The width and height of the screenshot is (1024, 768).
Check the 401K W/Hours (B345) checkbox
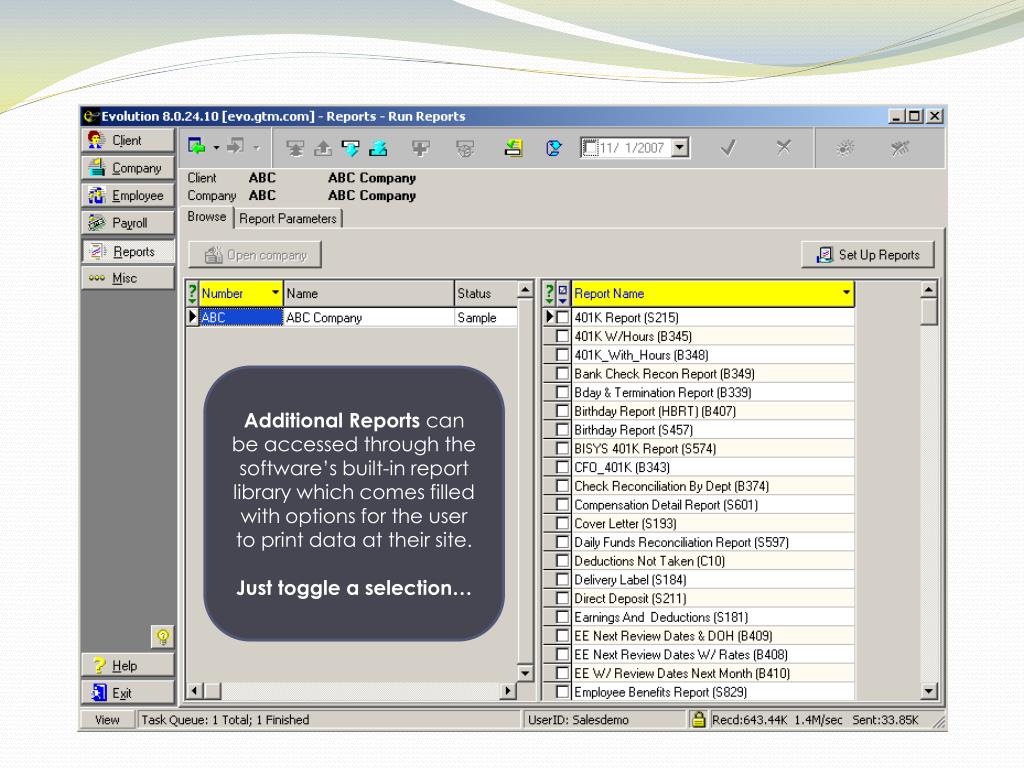562,336
